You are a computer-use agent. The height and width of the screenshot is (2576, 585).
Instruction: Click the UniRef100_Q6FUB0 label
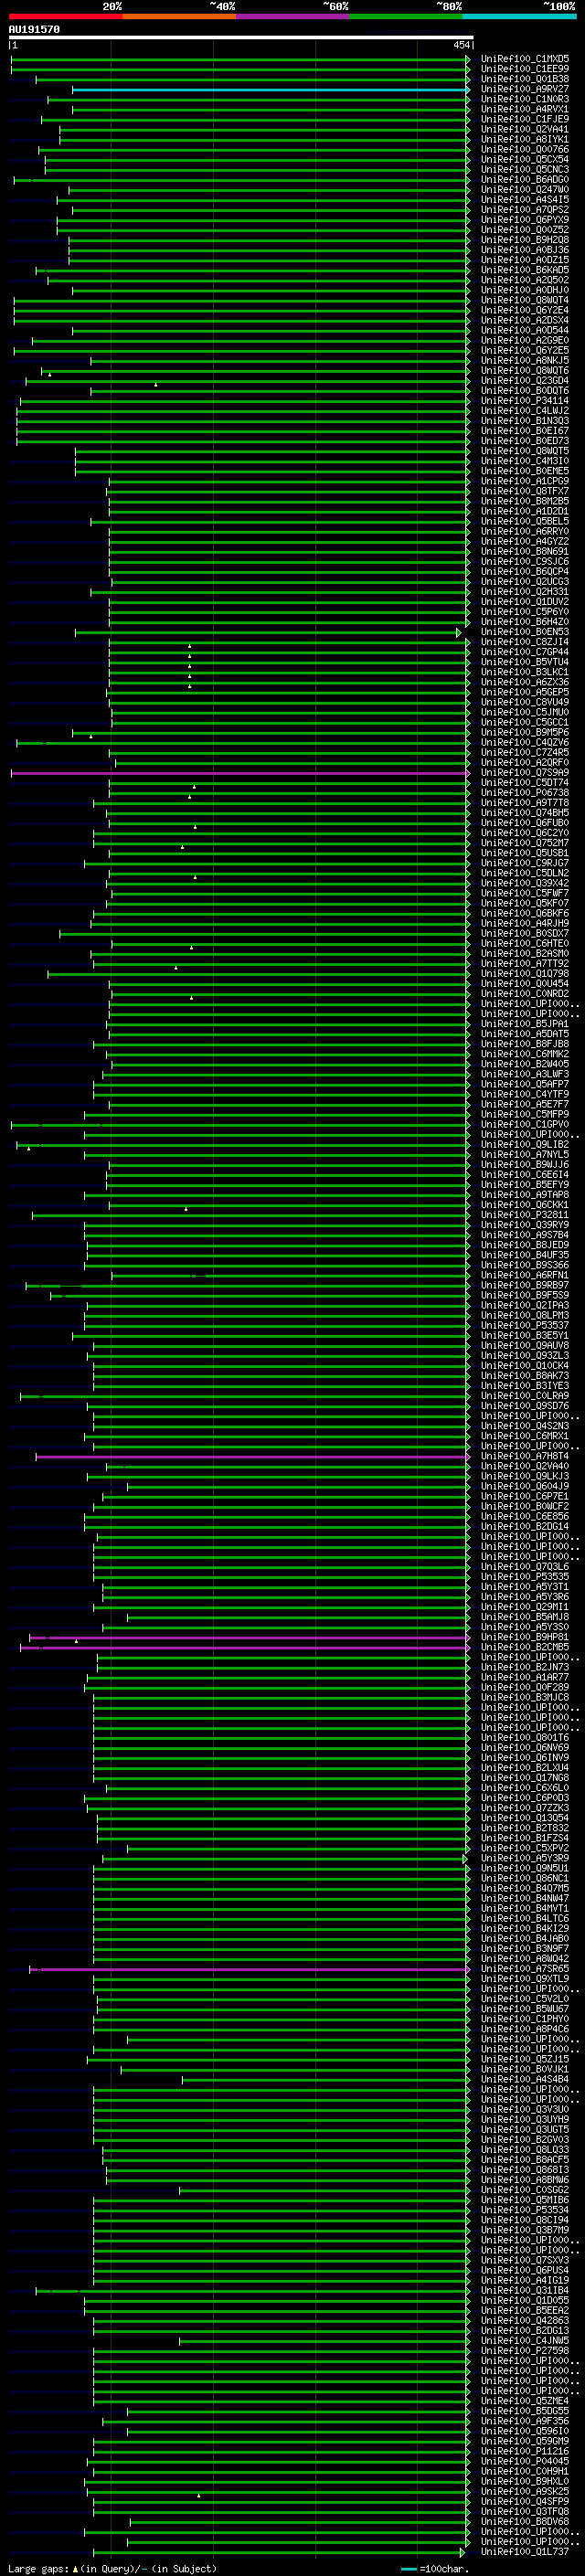pyautogui.click(x=524, y=823)
